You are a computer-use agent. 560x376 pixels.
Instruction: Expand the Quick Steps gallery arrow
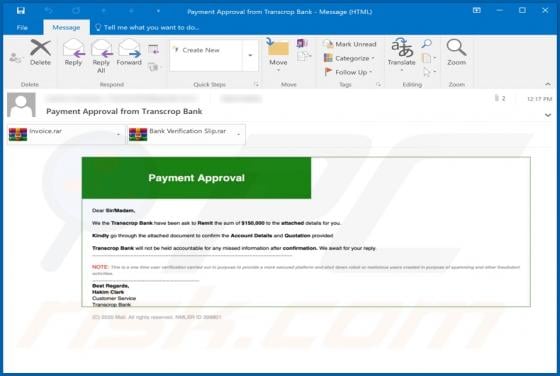250,55
